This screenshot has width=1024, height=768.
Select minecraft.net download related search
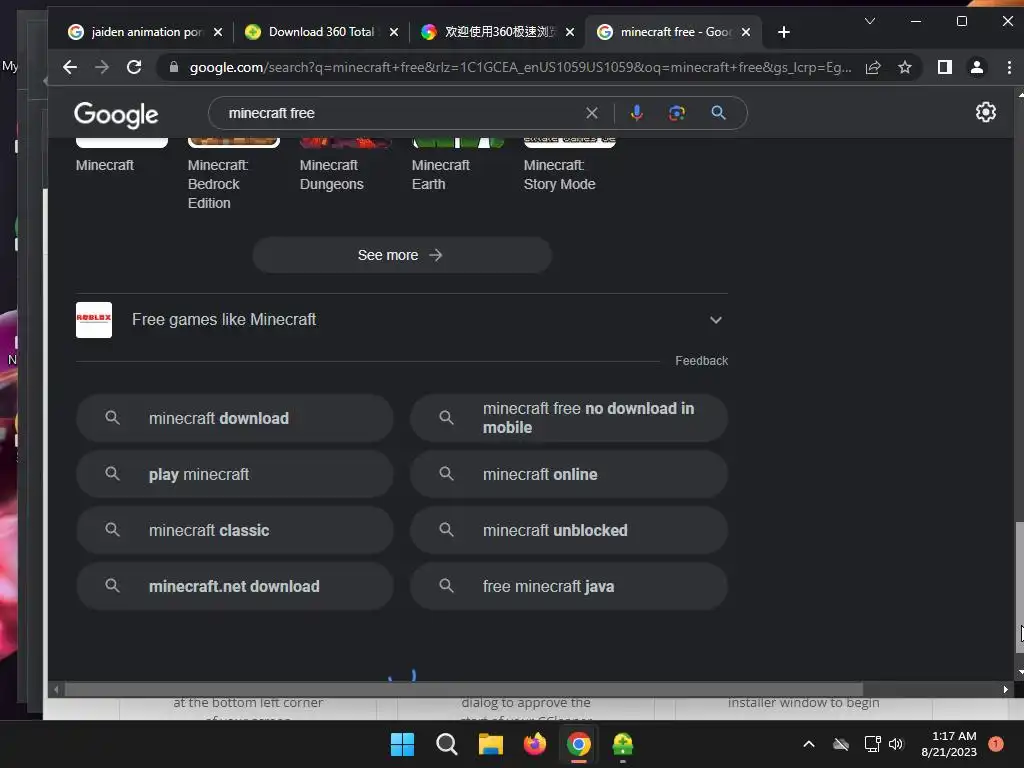[x=234, y=586]
